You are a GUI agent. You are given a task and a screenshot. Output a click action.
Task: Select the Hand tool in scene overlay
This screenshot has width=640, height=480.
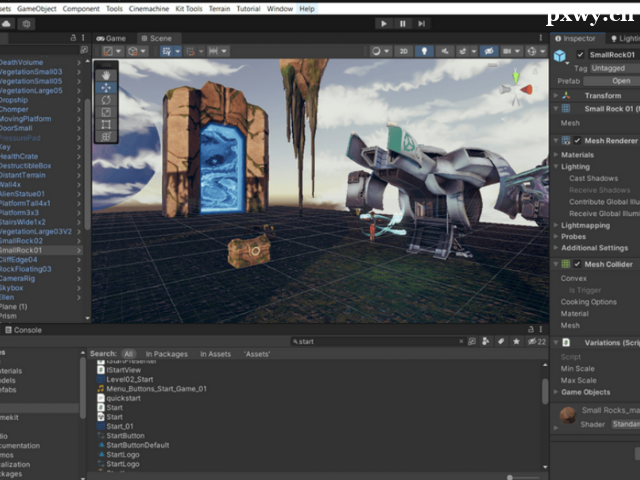pos(107,74)
